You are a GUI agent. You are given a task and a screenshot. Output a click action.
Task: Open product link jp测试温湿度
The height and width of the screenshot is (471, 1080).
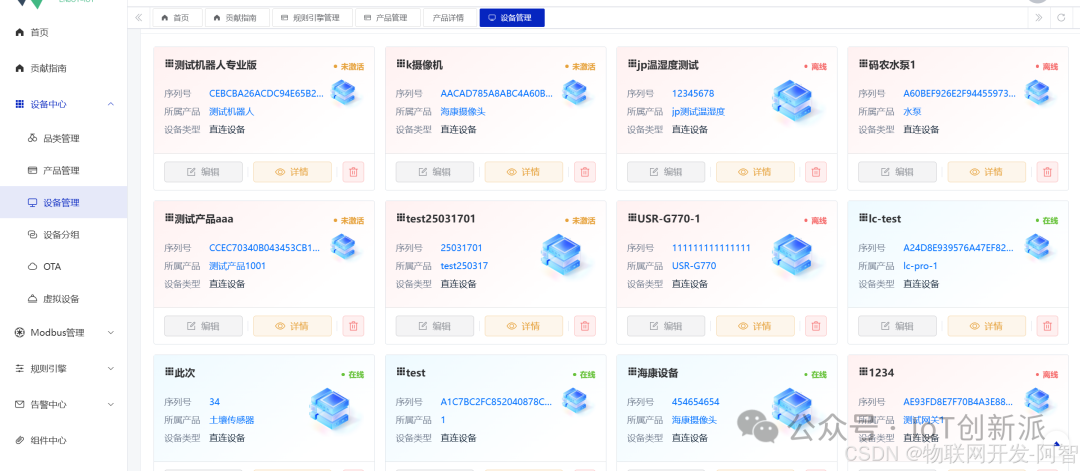coord(699,112)
